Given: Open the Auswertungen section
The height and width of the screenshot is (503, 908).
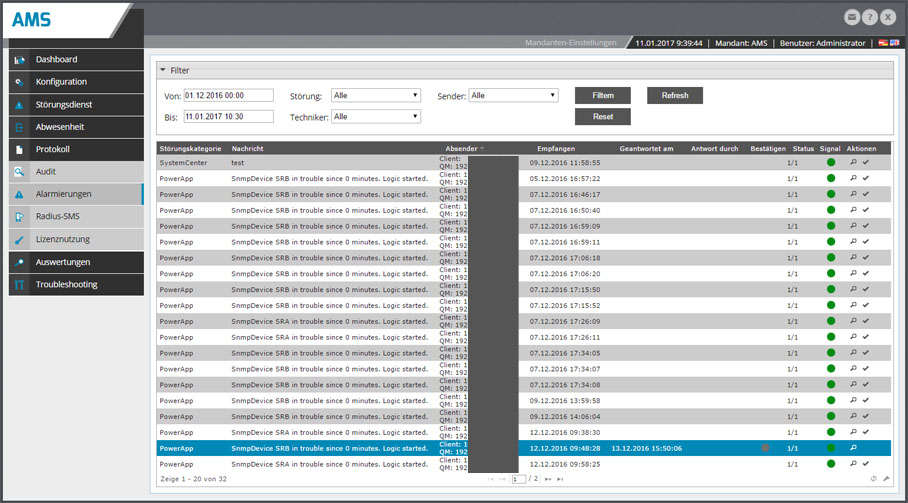Looking at the screenshot, I should coord(76,262).
